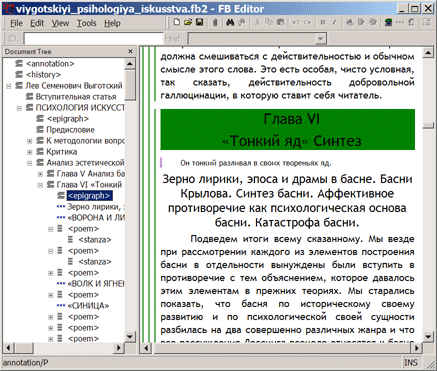Select the <annotation> tree item
This screenshot has height=371, width=437.
point(50,63)
